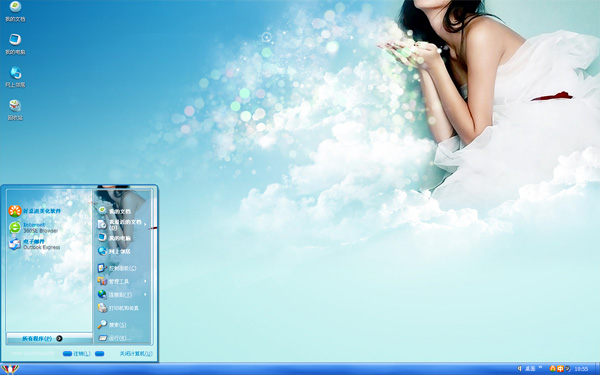Viewport: 600px width, 375px height.
Task: Click the volume speaker tray icon
Action: 520,368
